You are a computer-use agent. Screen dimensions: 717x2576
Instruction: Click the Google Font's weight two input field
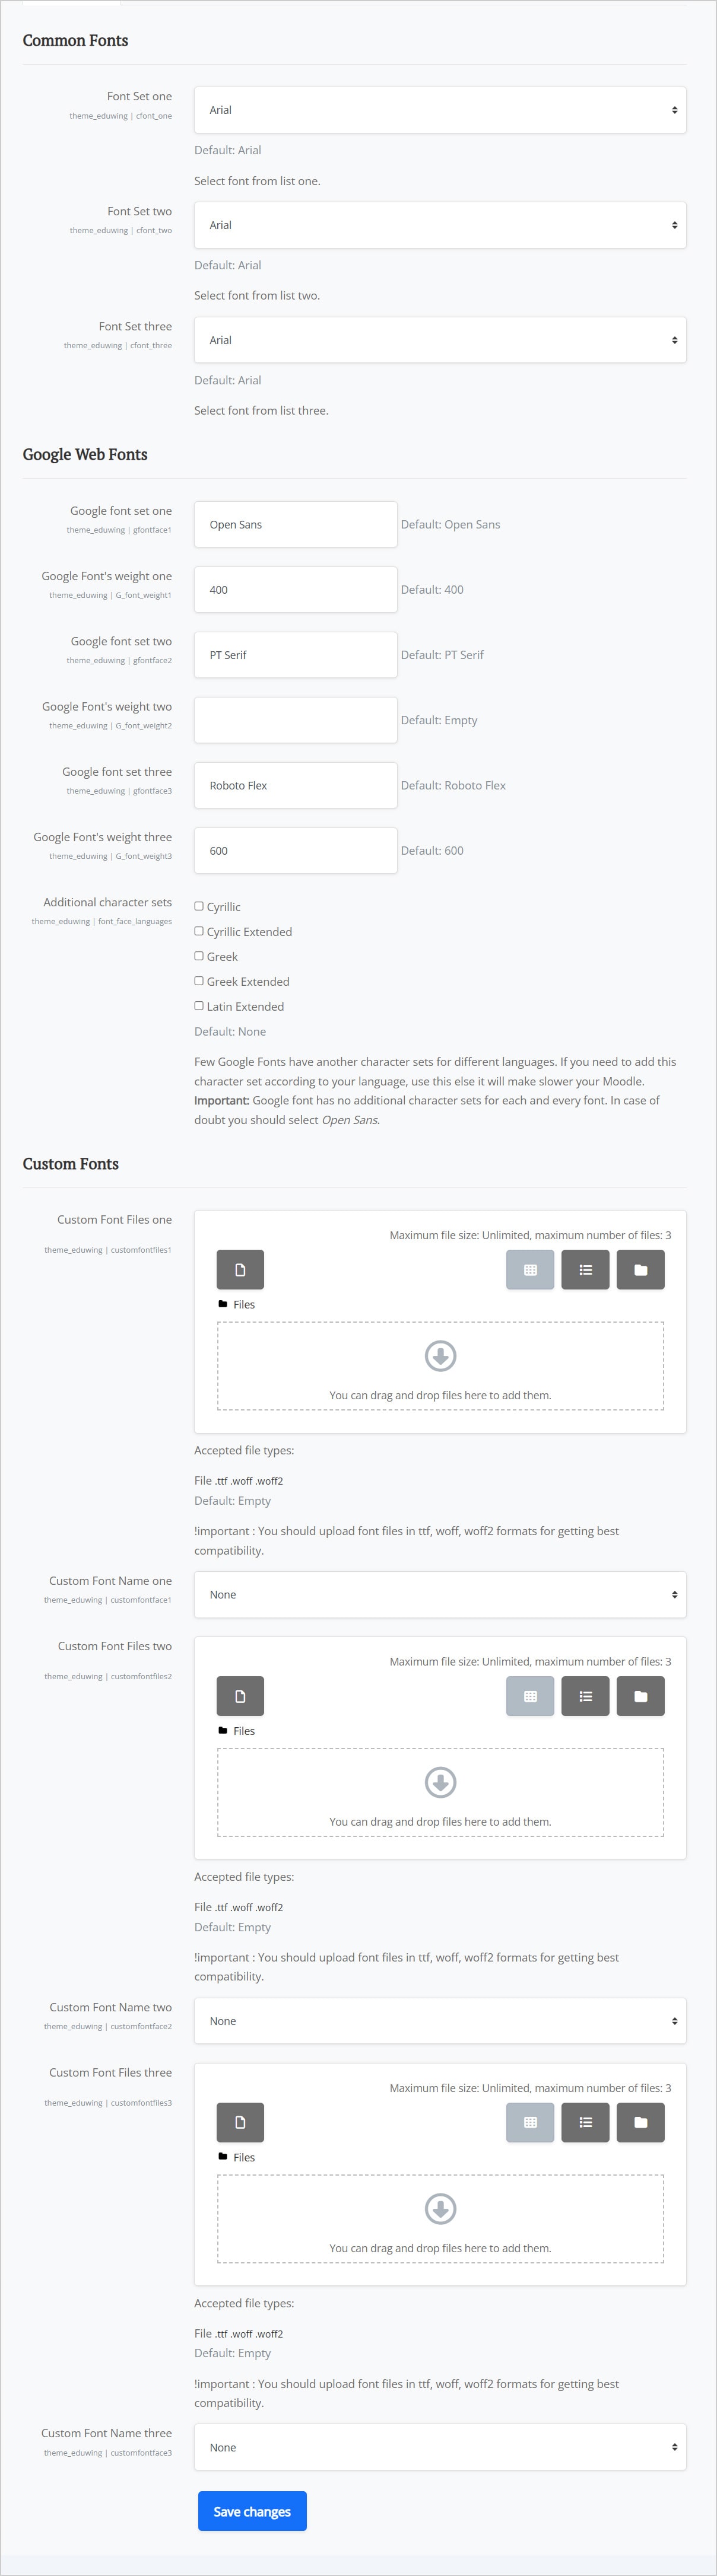pyautogui.click(x=295, y=719)
